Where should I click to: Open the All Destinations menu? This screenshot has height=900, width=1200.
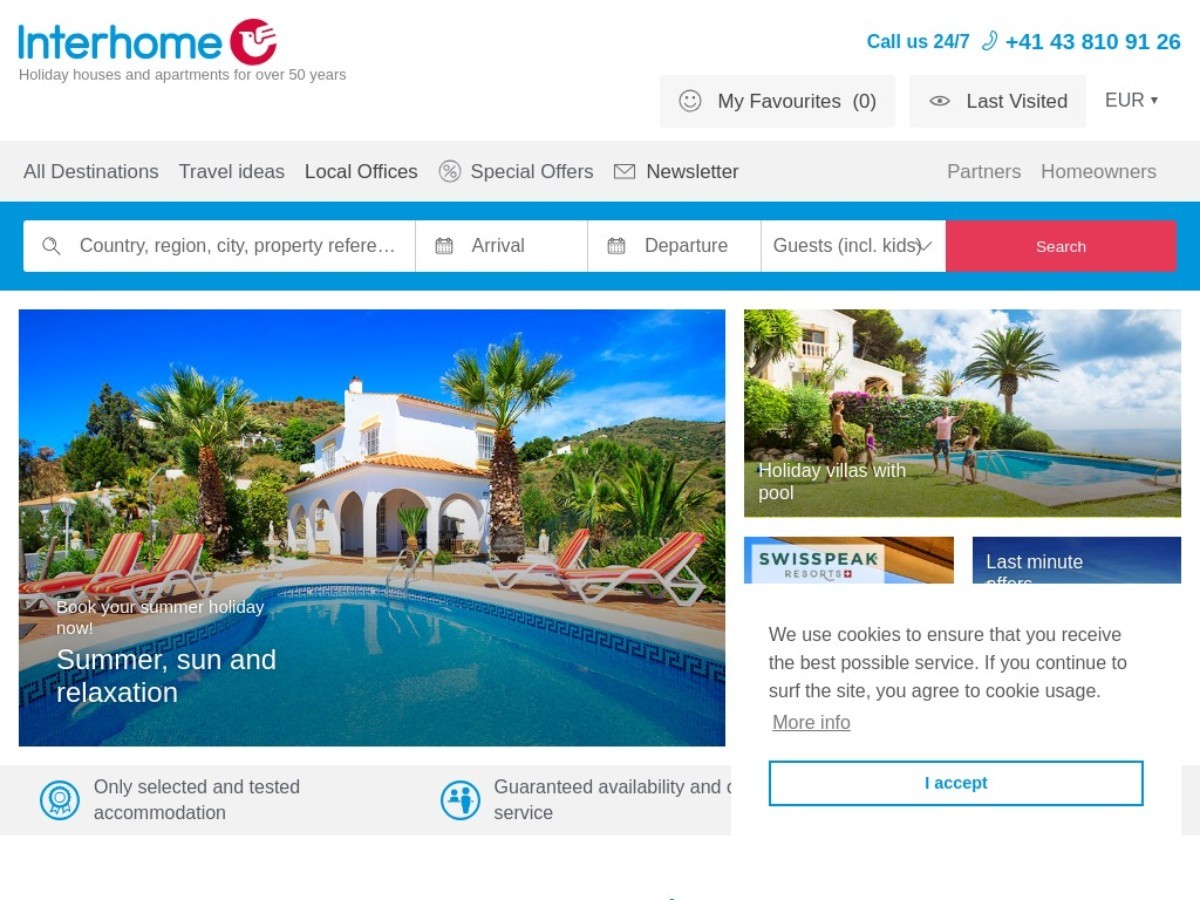pyautogui.click(x=91, y=171)
